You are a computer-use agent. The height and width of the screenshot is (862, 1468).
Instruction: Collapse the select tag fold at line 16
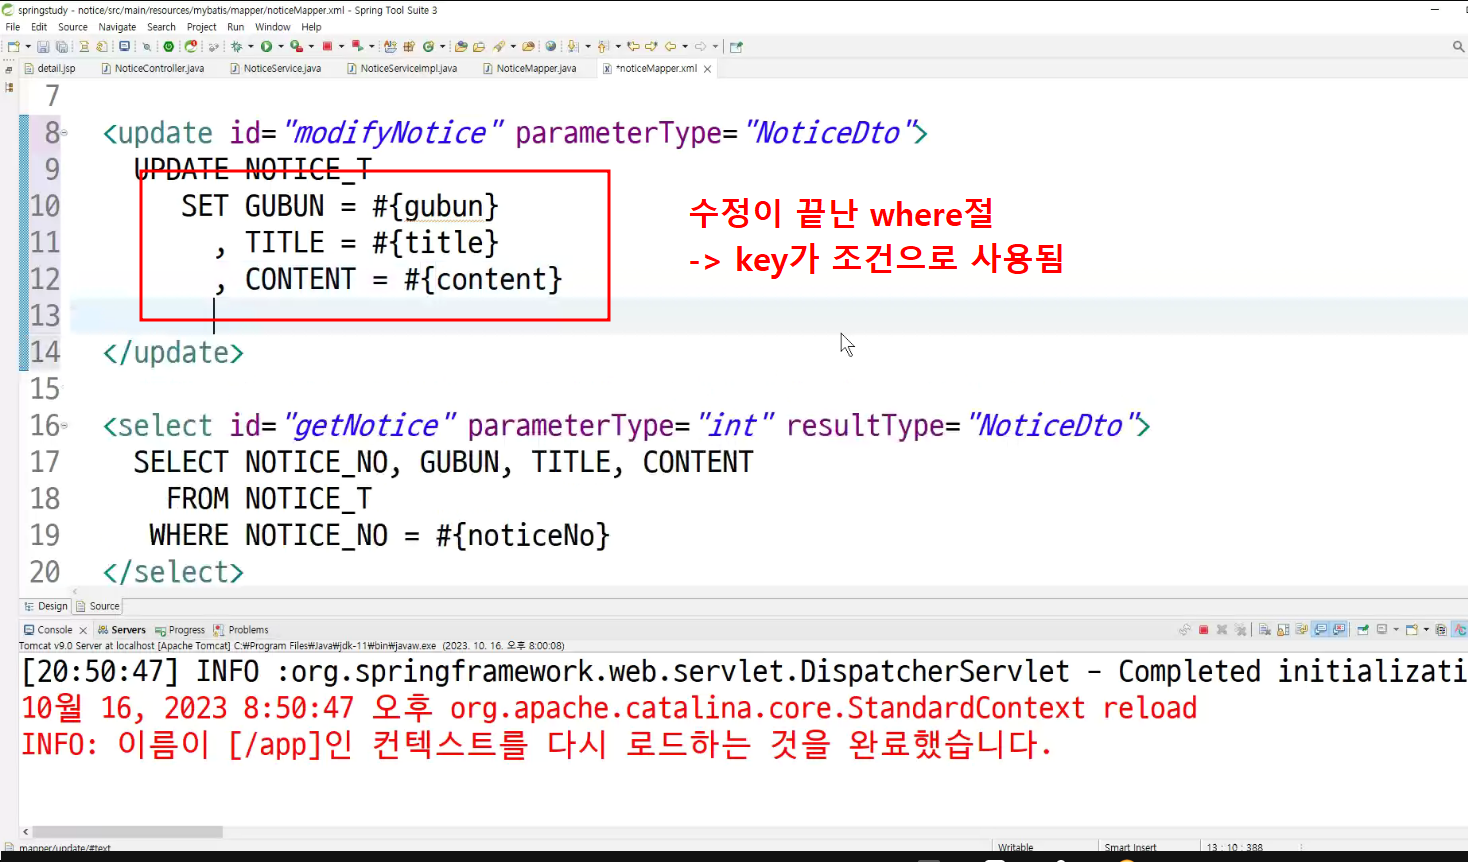pos(64,425)
